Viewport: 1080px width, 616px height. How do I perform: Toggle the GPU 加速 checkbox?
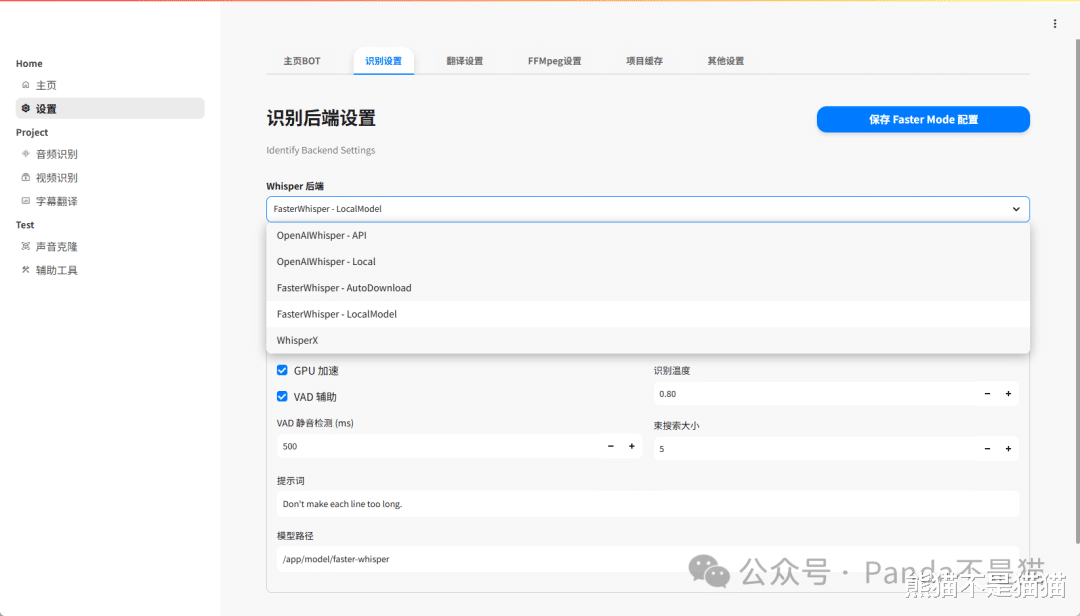(x=282, y=371)
